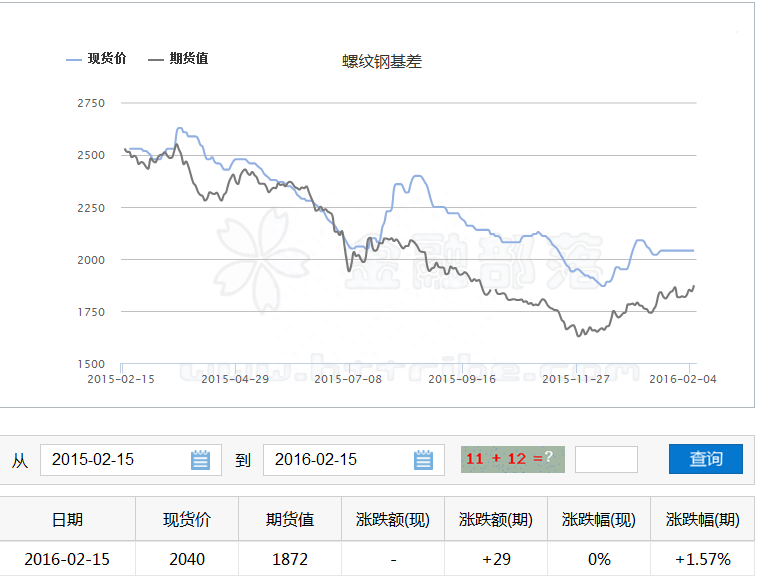The width and height of the screenshot is (768, 576).
Task: Click the 螺纹钢基差 chart title
Action: click(382, 62)
